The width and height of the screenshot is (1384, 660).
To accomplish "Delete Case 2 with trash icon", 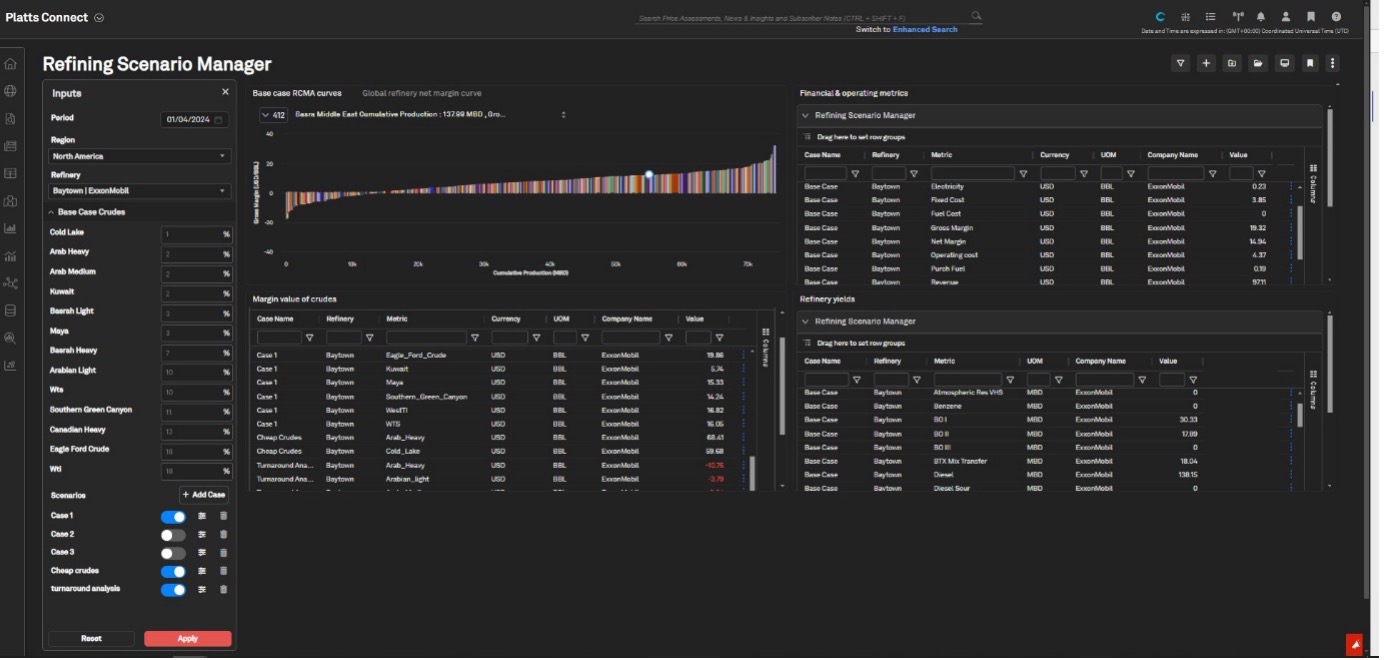I will coord(223,535).
